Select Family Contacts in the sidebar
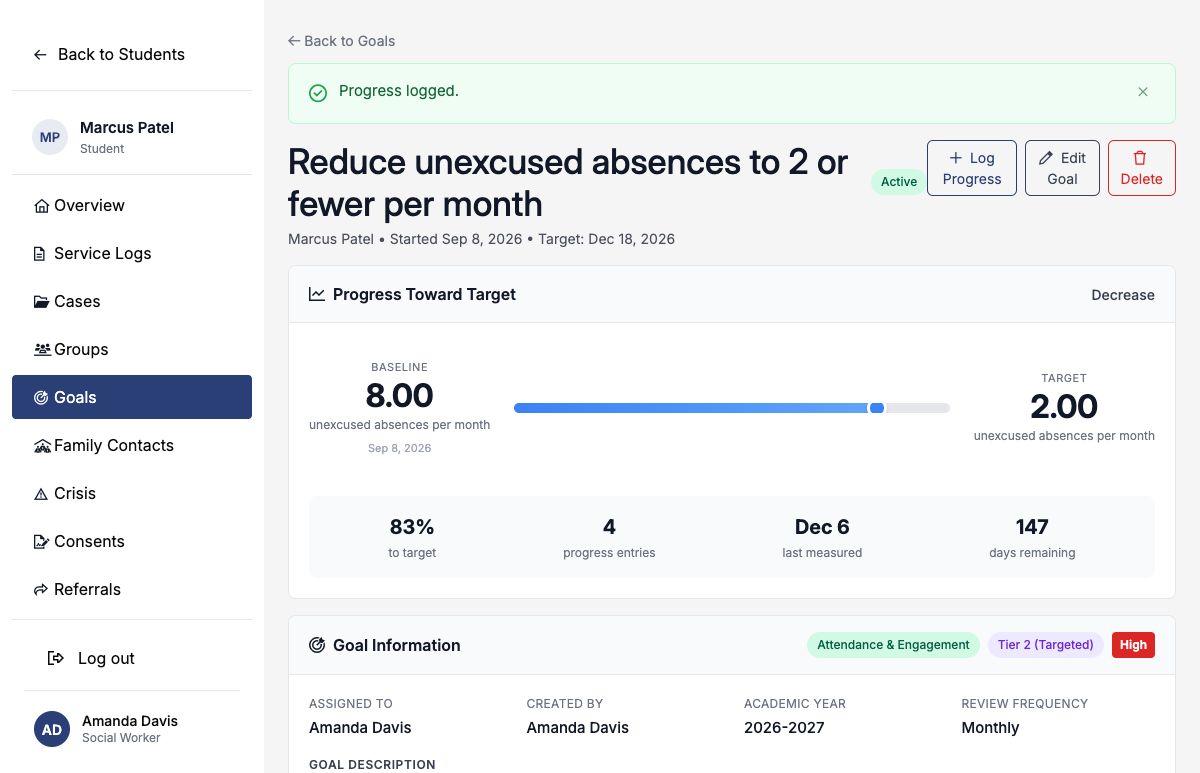The width and height of the screenshot is (1200, 773). click(132, 445)
